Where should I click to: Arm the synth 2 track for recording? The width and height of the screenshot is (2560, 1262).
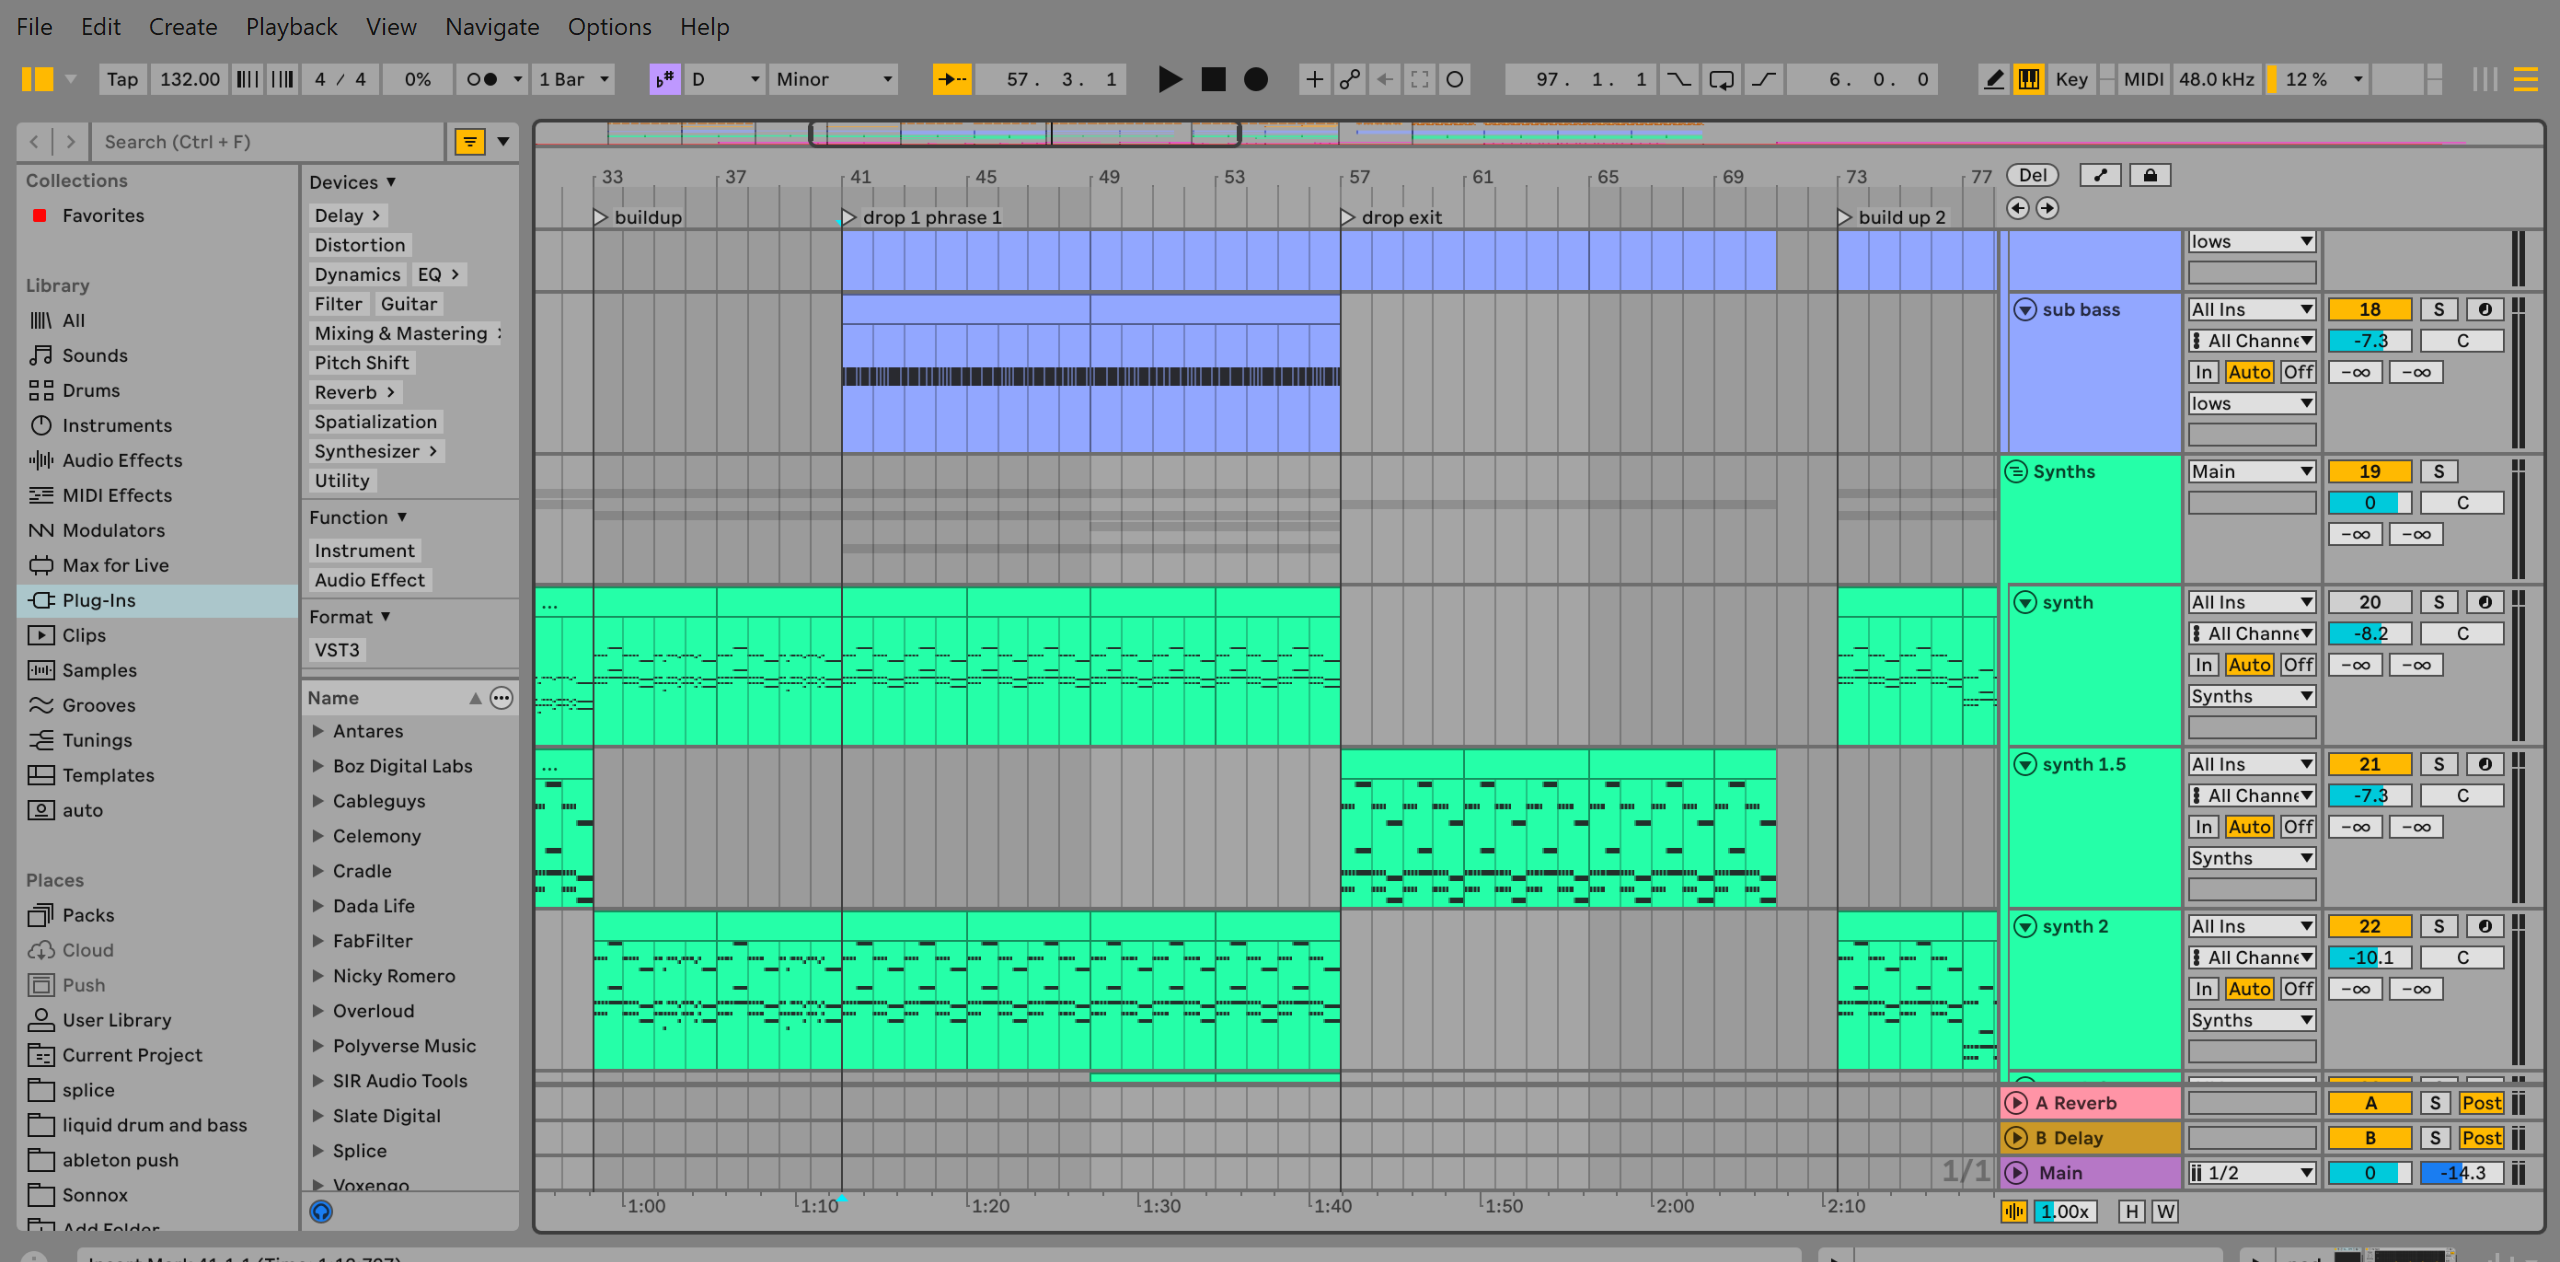[2485, 927]
